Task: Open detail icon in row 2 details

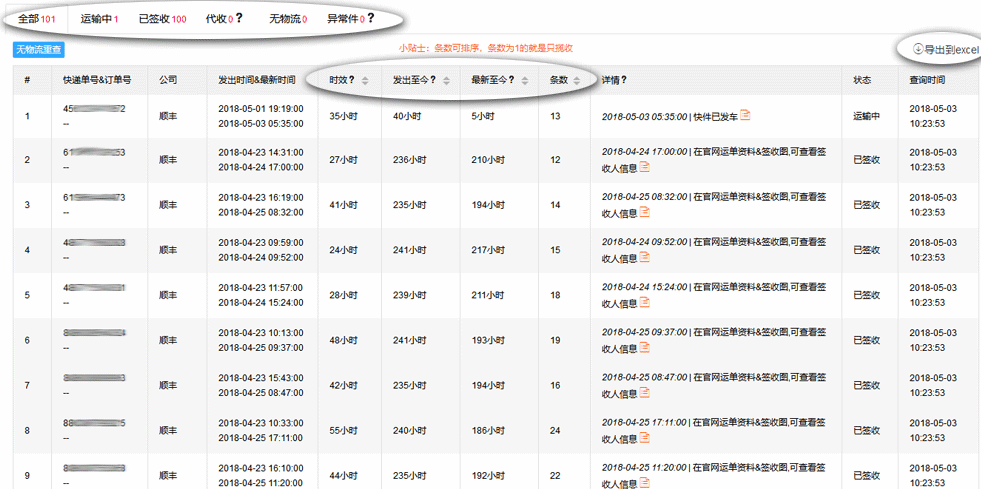Action: point(645,167)
